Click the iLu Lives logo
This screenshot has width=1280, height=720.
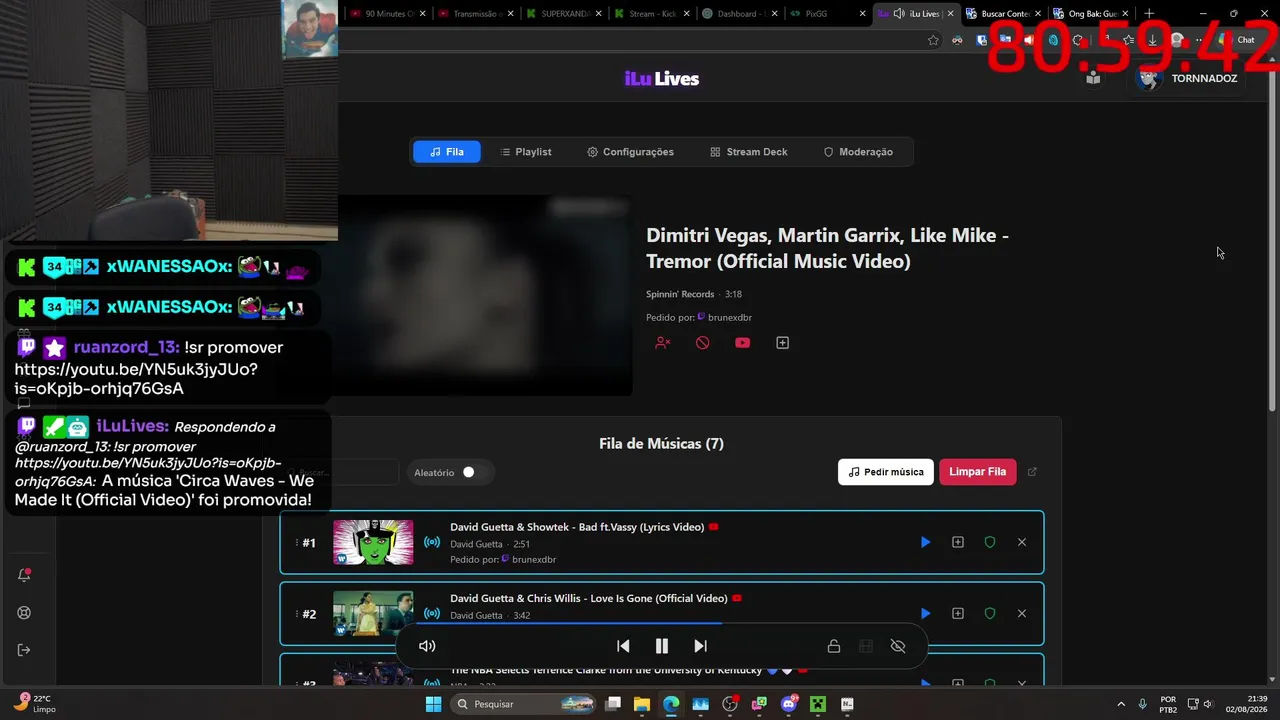click(x=662, y=79)
